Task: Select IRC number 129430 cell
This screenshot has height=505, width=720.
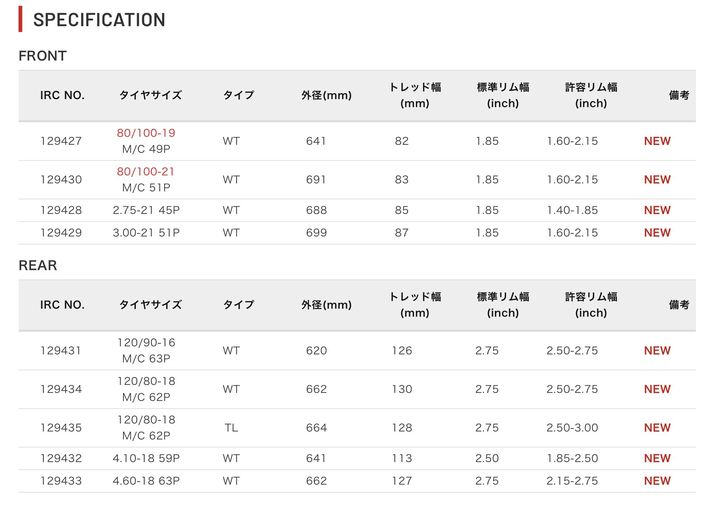Action: (61, 180)
